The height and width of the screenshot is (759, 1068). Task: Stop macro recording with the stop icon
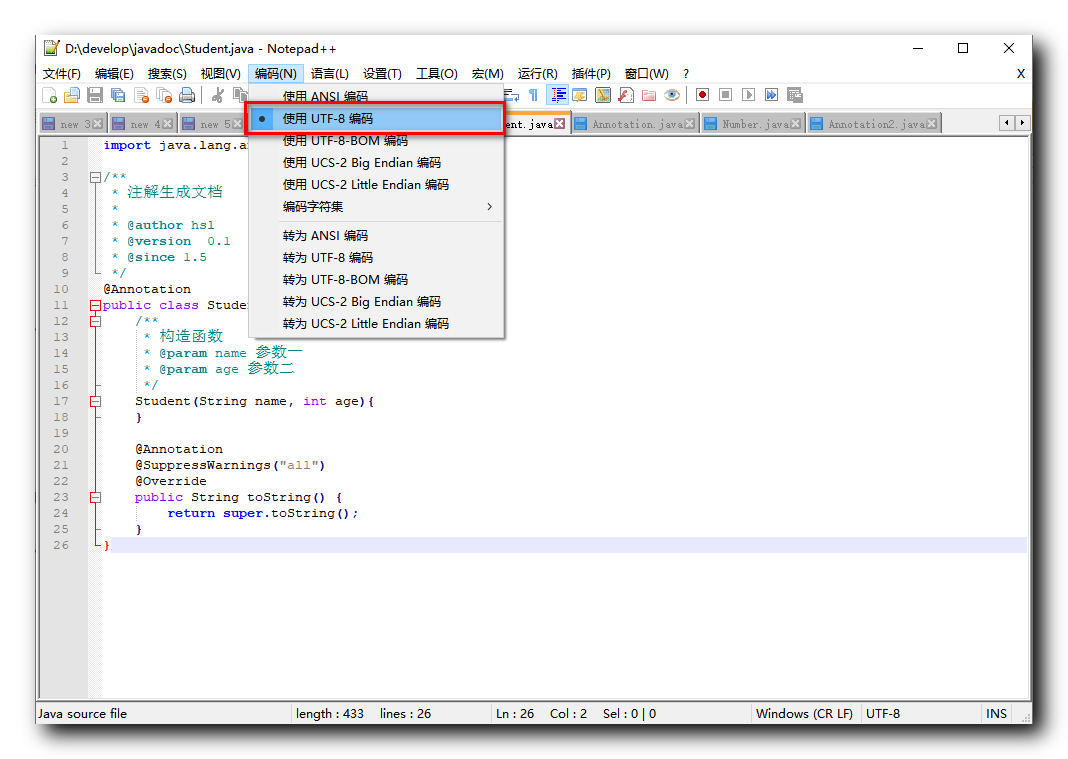725,95
